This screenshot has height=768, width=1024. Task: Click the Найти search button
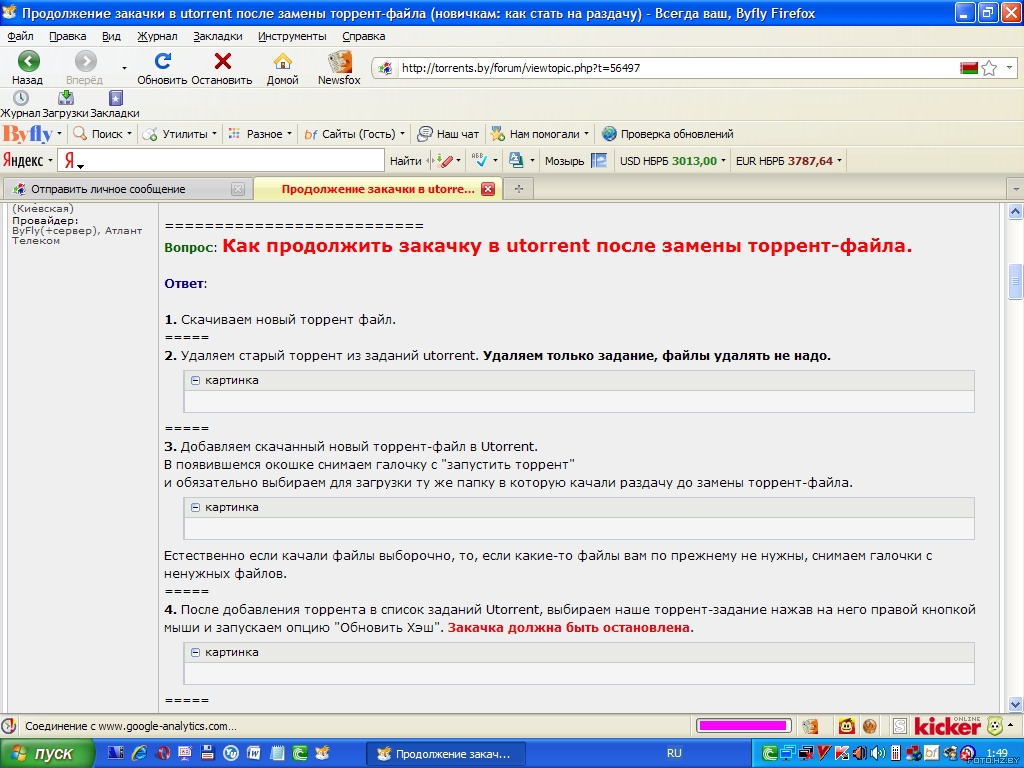pos(406,161)
